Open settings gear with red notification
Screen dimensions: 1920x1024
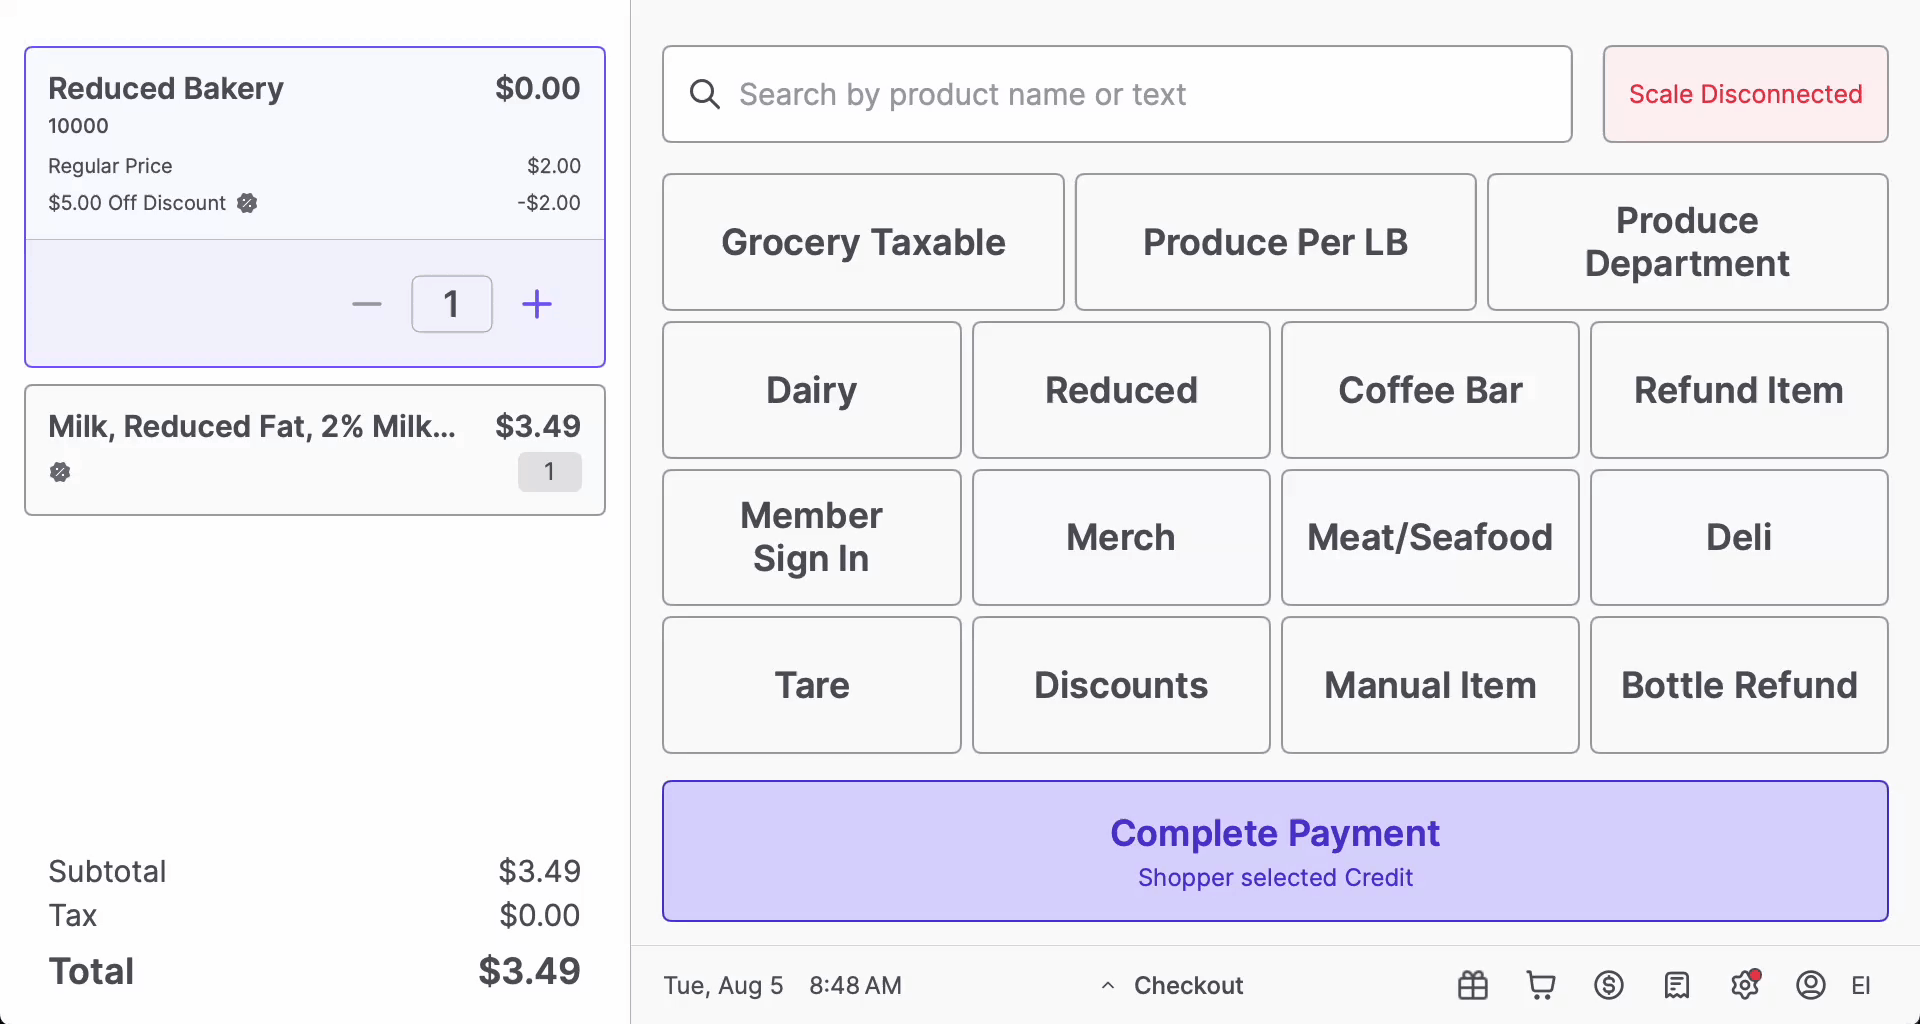[x=1744, y=985]
